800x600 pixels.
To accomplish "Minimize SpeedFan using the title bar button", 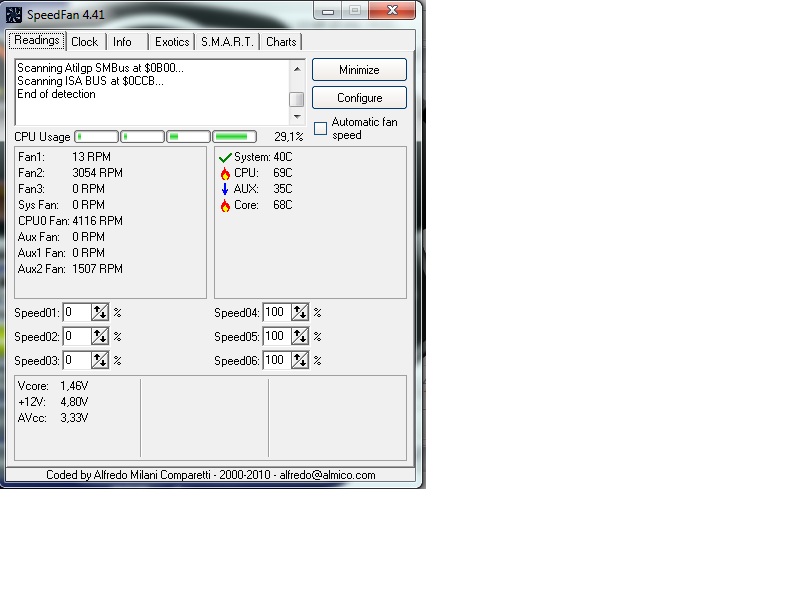I will (x=328, y=10).
